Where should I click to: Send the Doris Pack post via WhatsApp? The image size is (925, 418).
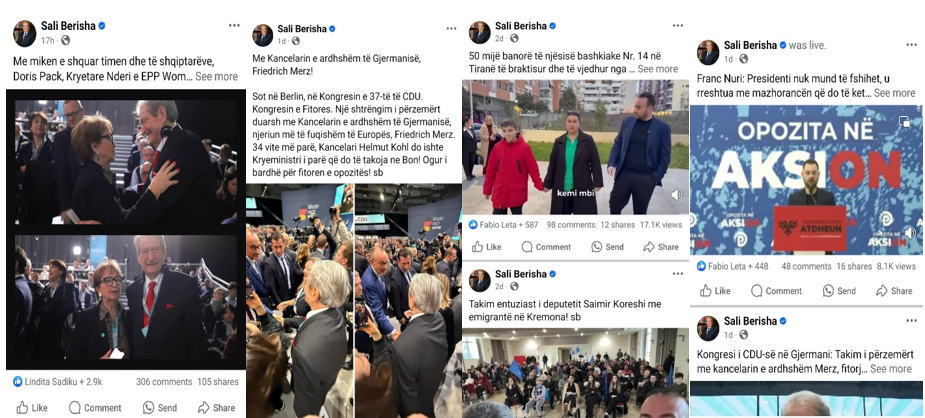tap(160, 407)
